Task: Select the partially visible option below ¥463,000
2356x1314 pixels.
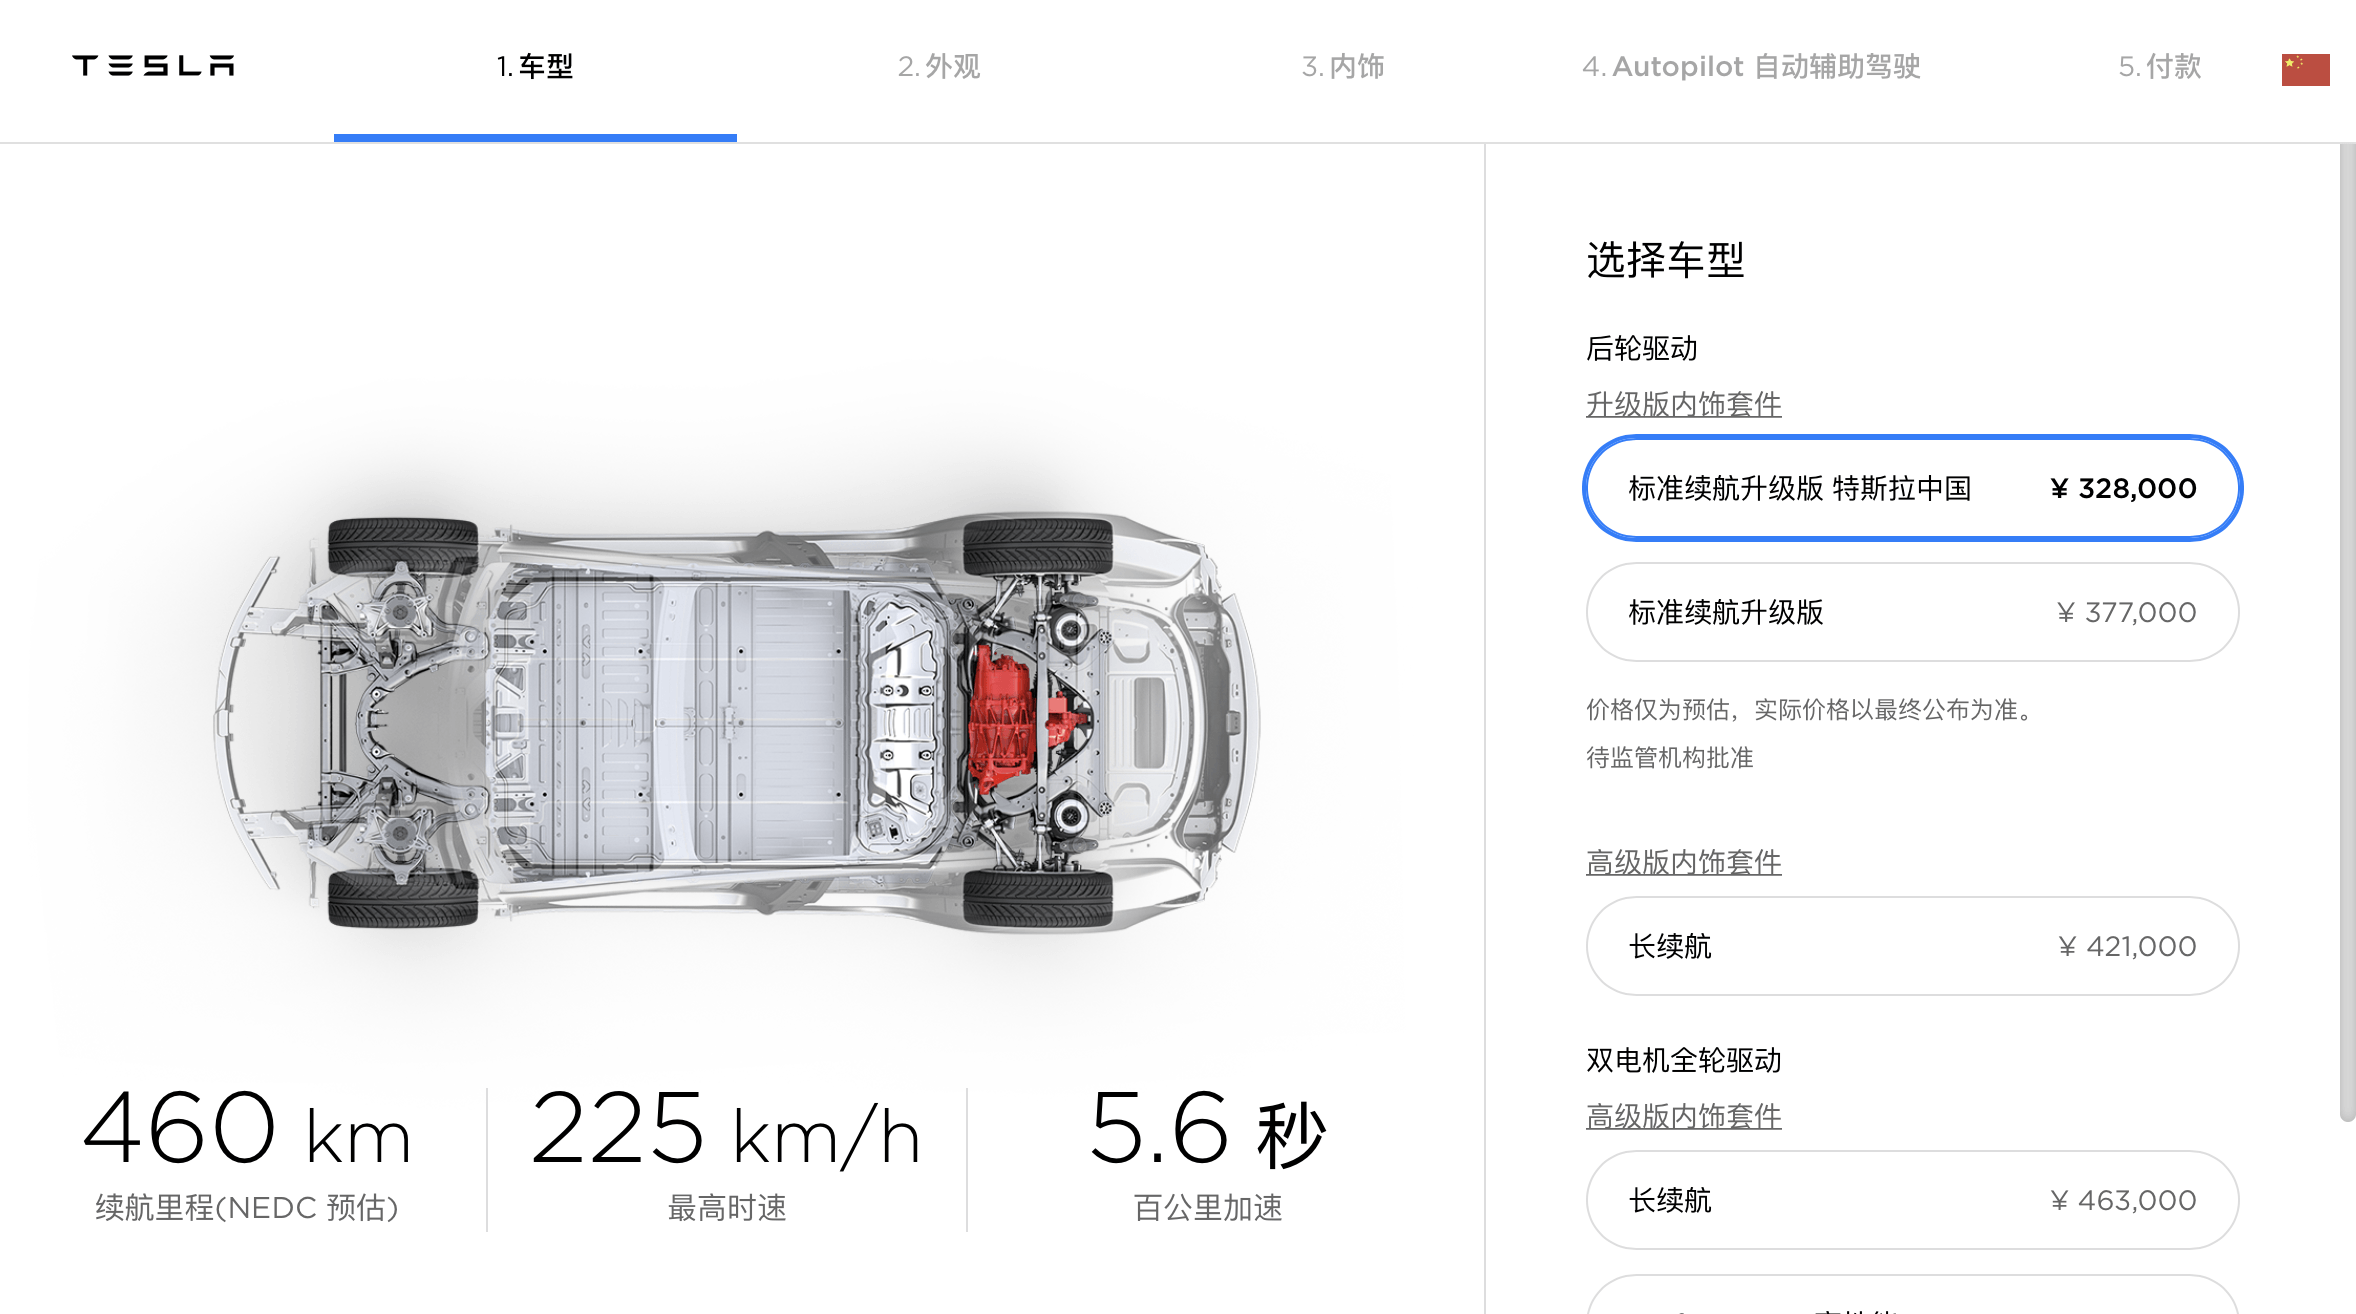Action: [1912, 1296]
